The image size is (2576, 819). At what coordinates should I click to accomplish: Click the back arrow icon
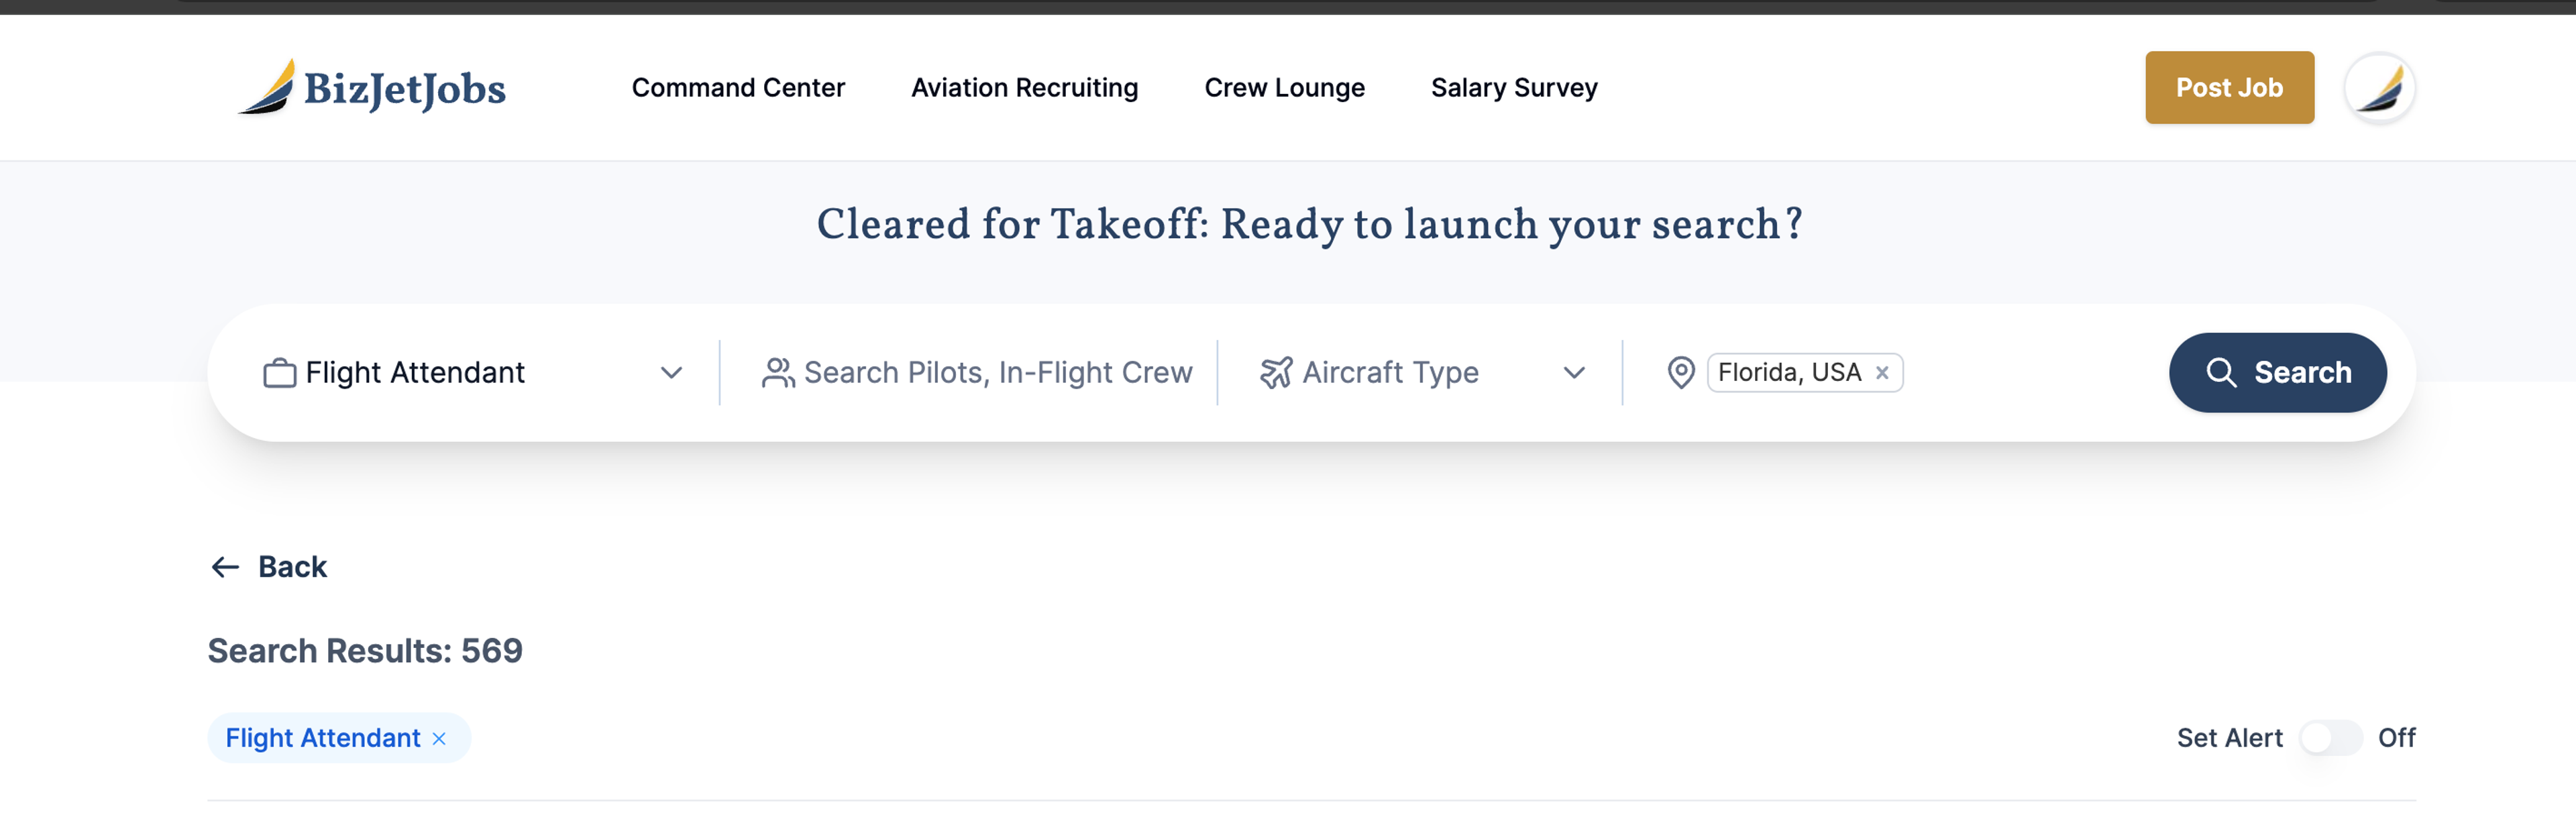point(225,567)
